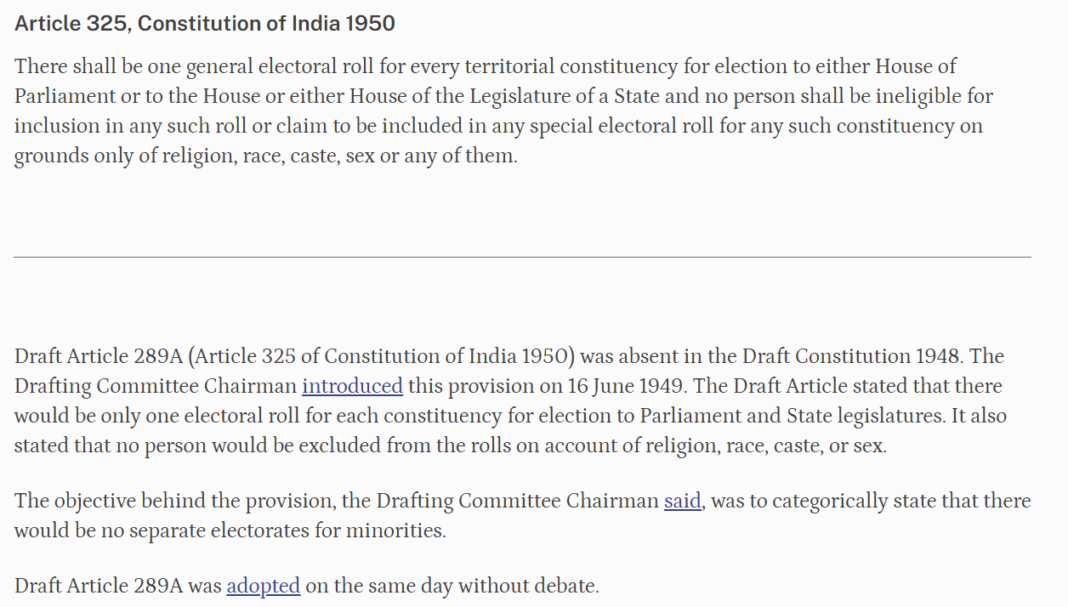Click the horizontal divider line
This screenshot has height=607, width=1068.
coord(522,257)
